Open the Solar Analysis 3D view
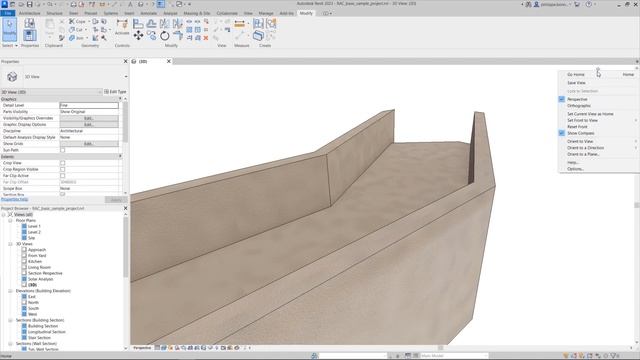Image resolution: width=640 pixels, height=360 pixels. [40, 279]
